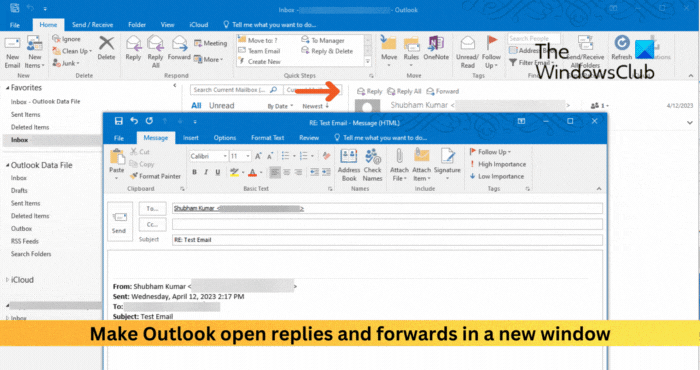Click Cut in Clipboard group
This screenshot has height=370, width=700.
coord(140,152)
